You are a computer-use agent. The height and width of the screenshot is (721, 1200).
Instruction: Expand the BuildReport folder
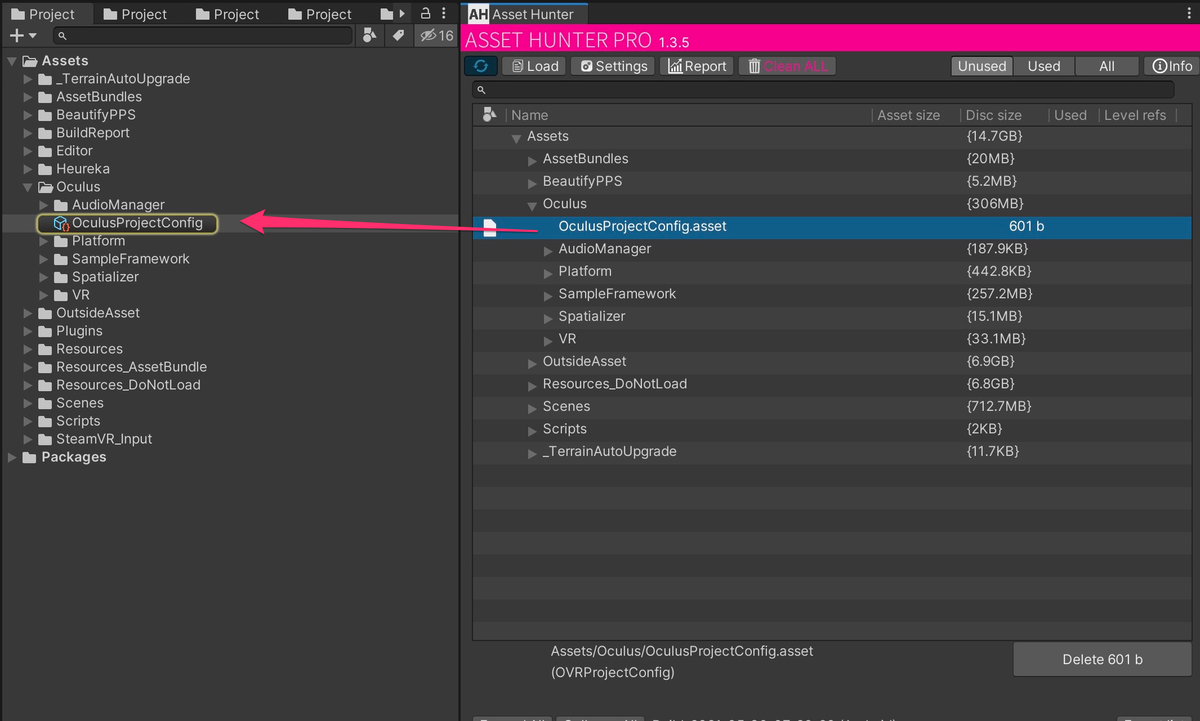click(28, 133)
